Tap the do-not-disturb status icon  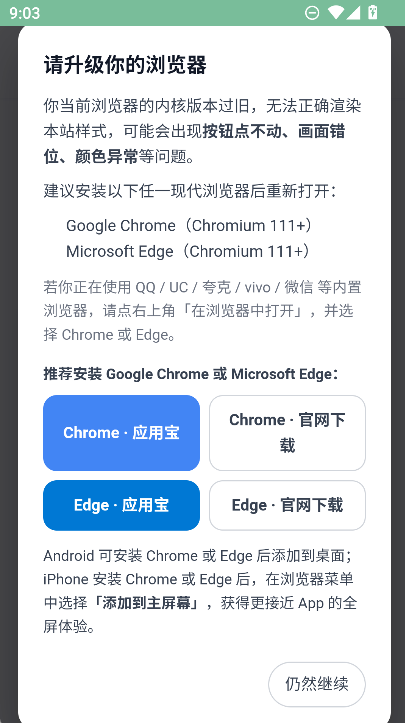coord(312,13)
